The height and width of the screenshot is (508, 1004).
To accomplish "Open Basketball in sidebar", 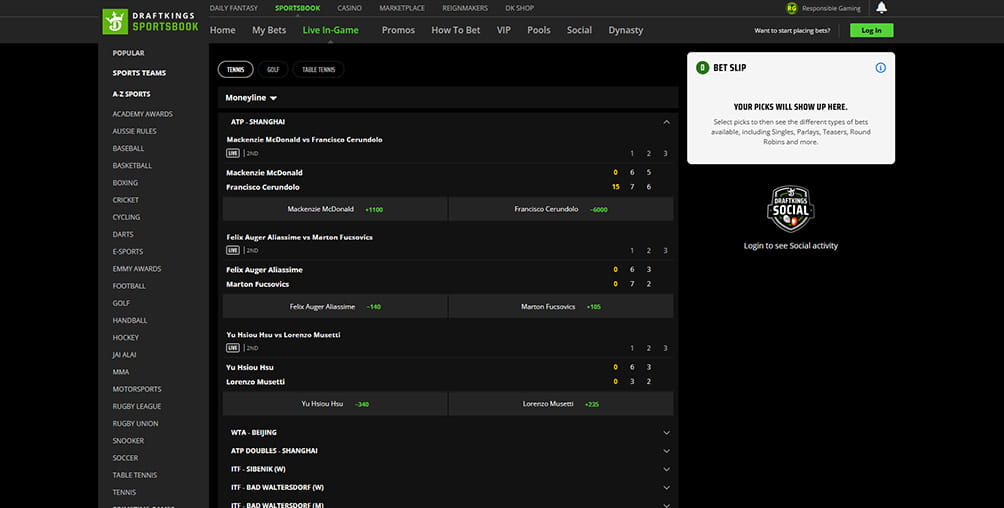I will (132, 166).
